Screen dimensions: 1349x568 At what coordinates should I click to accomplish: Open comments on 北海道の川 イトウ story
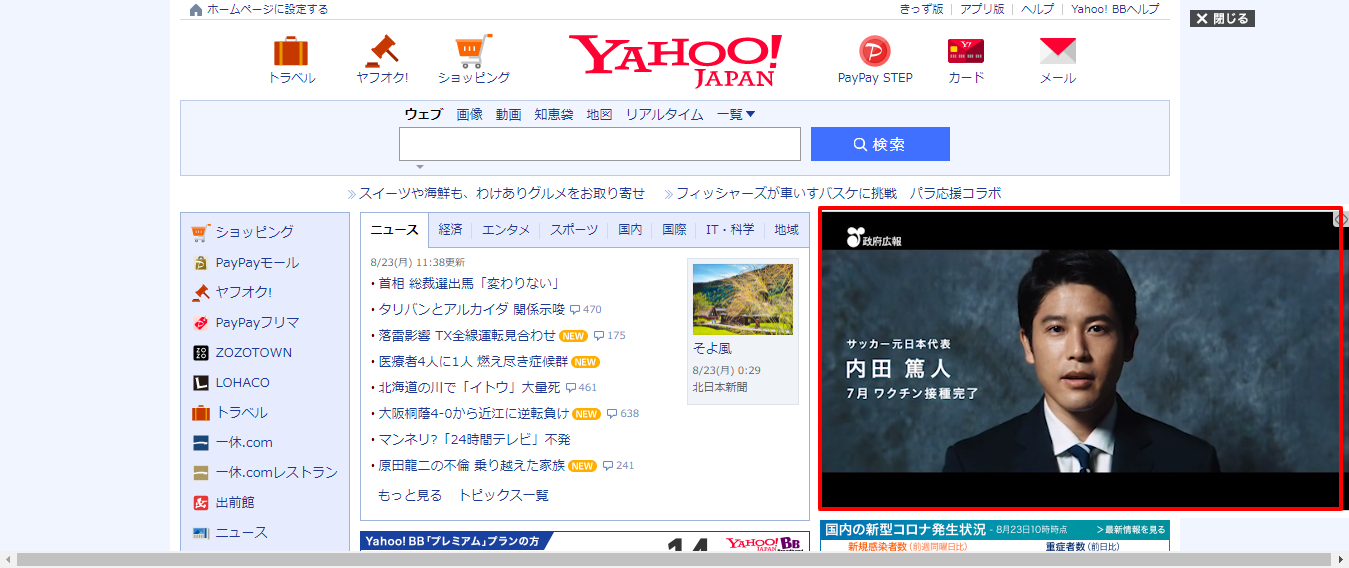coord(581,388)
